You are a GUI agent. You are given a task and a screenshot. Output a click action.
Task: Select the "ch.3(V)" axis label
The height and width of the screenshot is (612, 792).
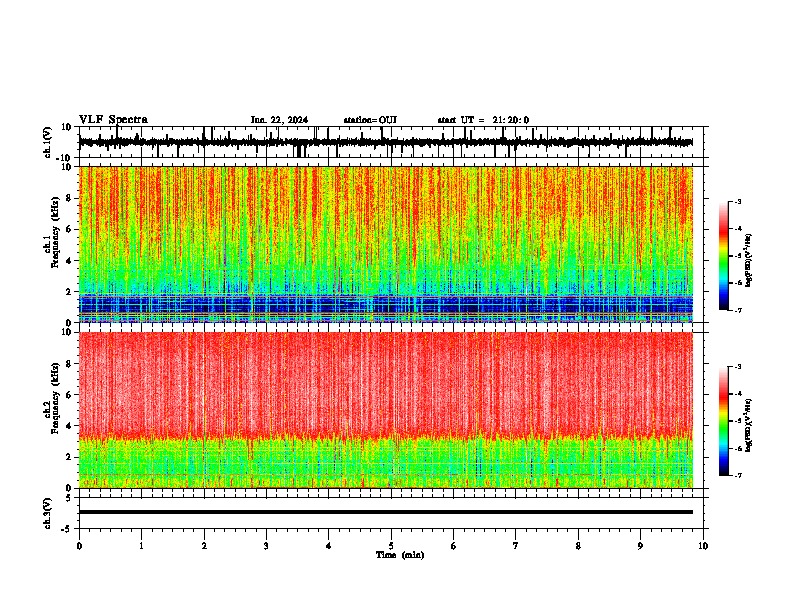48,513
